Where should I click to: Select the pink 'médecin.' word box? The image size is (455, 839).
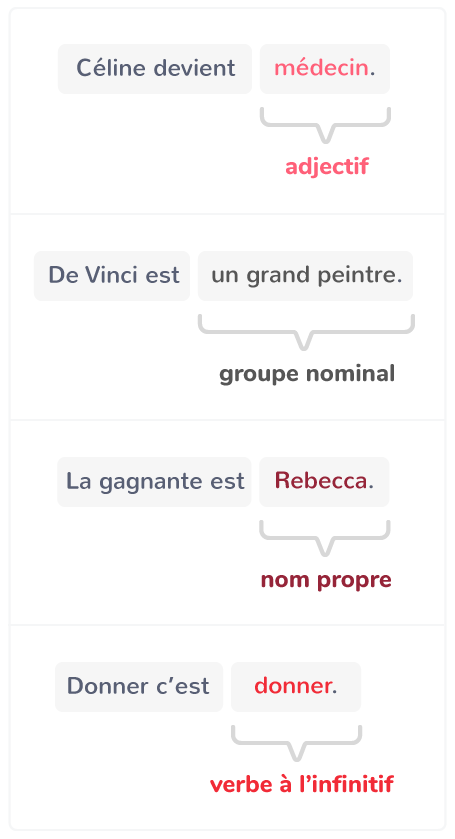tap(325, 69)
